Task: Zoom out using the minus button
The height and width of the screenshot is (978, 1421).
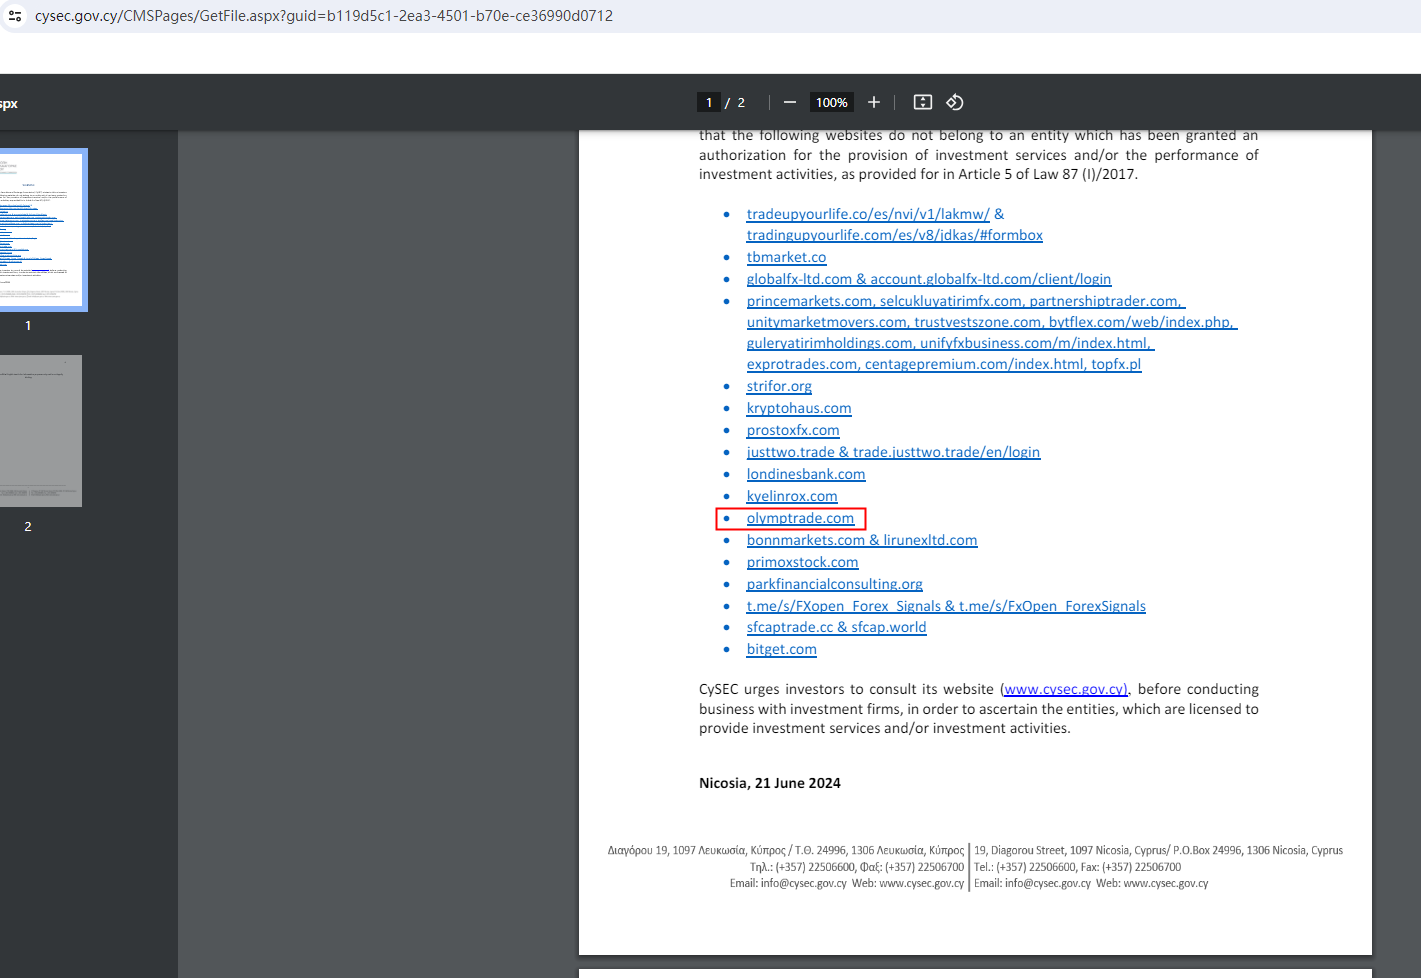Action: (x=790, y=102)
